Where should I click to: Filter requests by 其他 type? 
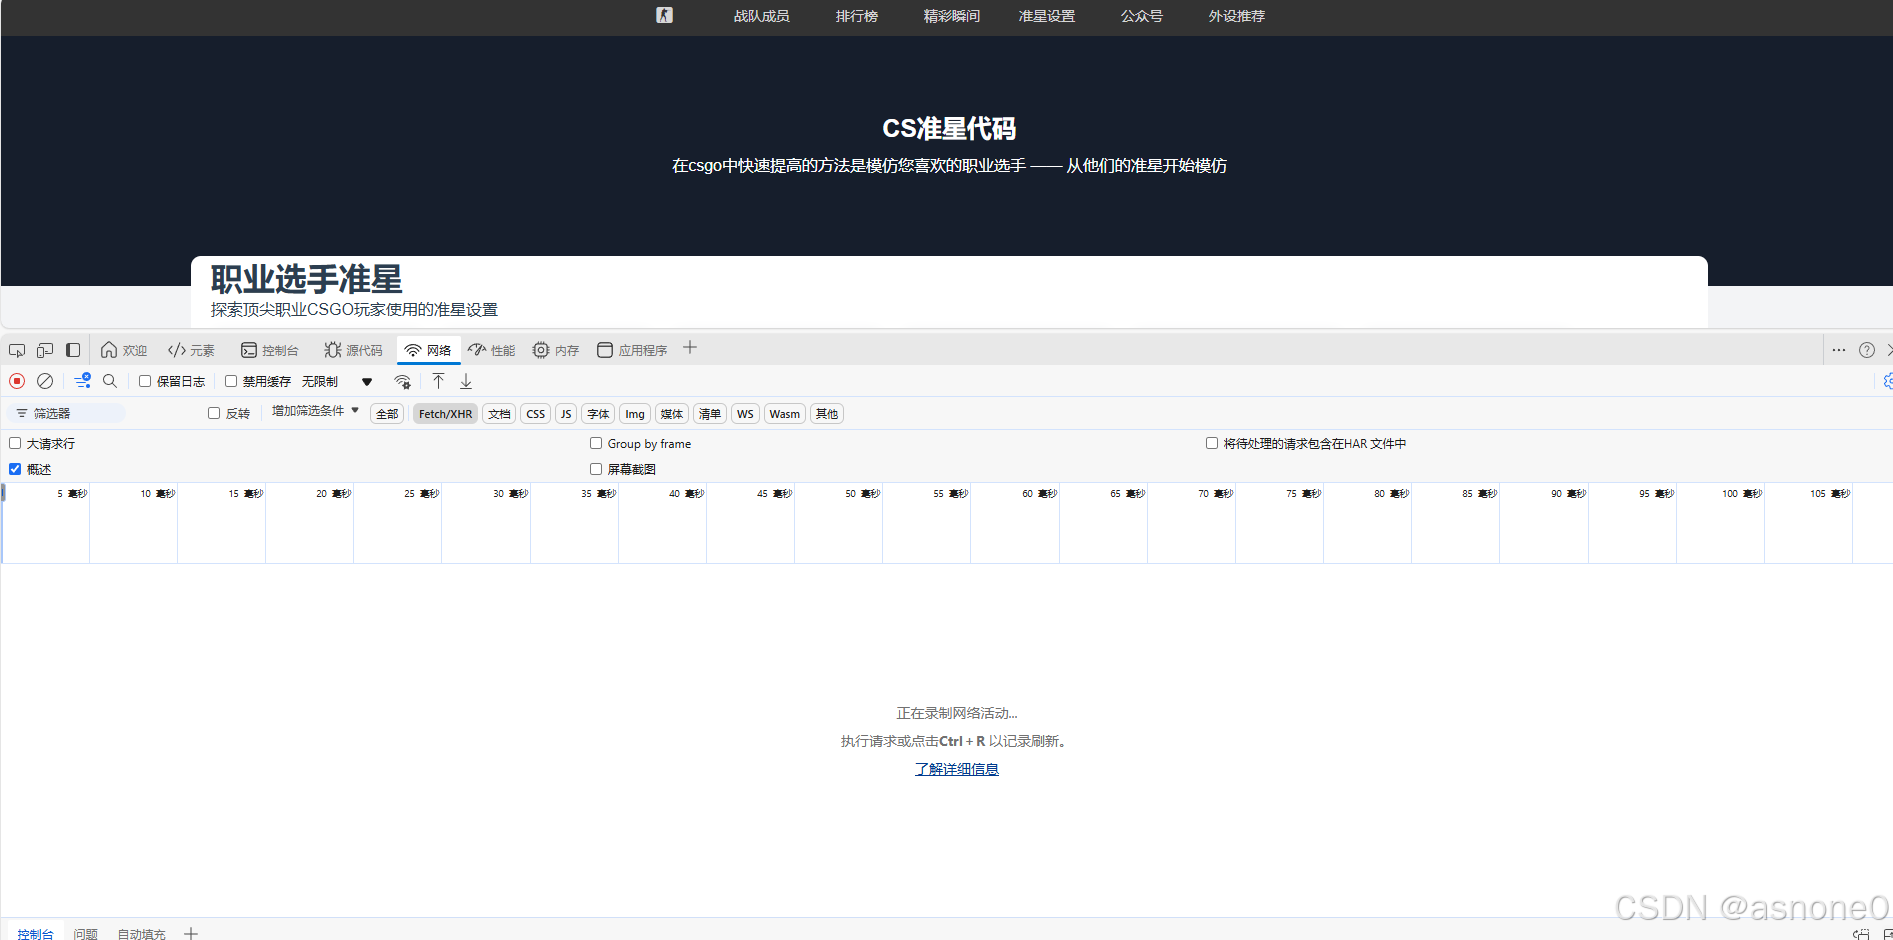pyautogui.click(x=827, y=414)
